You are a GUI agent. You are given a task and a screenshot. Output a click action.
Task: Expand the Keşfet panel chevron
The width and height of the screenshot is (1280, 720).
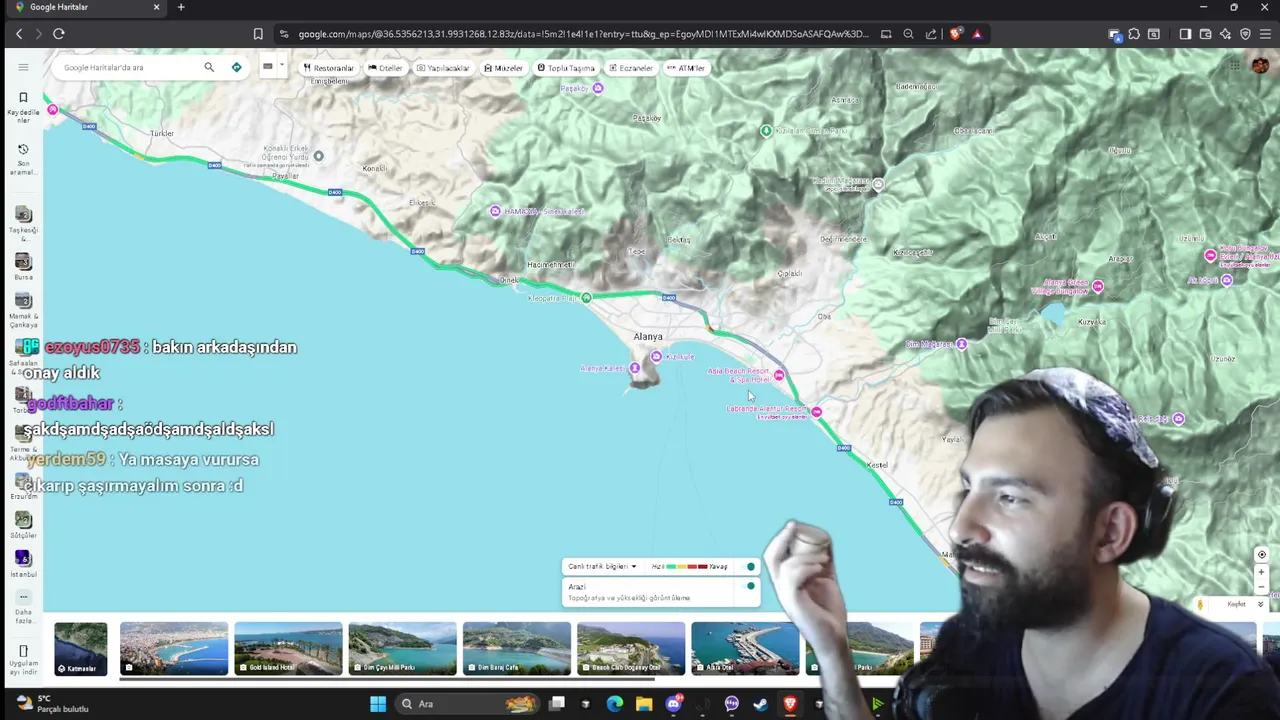click(x=1260, y=604)
